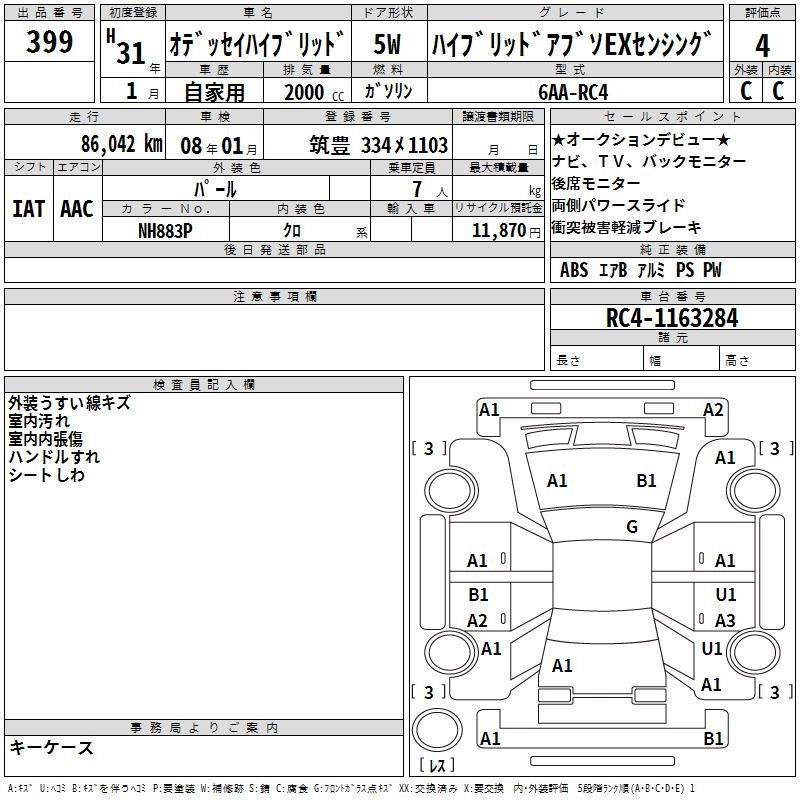
Task: Click the A3 mark on the diagram
Action: [725, 620]
